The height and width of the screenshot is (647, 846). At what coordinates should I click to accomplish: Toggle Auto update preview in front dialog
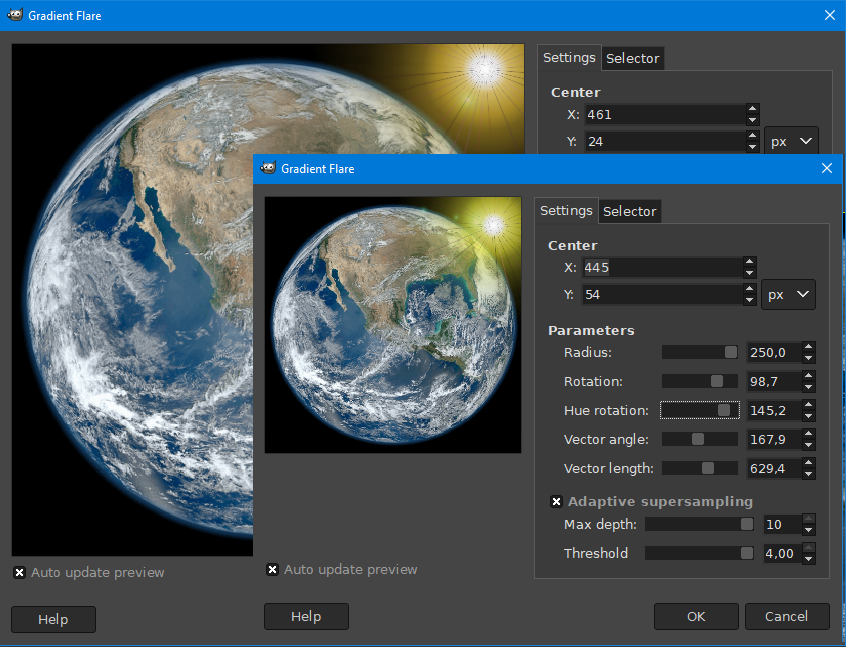[x=272, y=569]
